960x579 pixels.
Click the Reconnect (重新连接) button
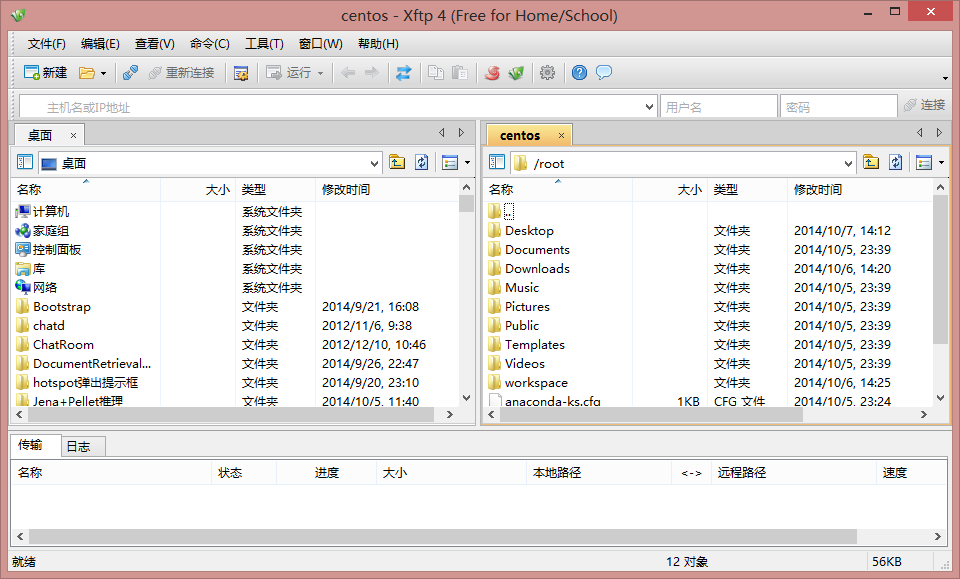coord(182,73)
